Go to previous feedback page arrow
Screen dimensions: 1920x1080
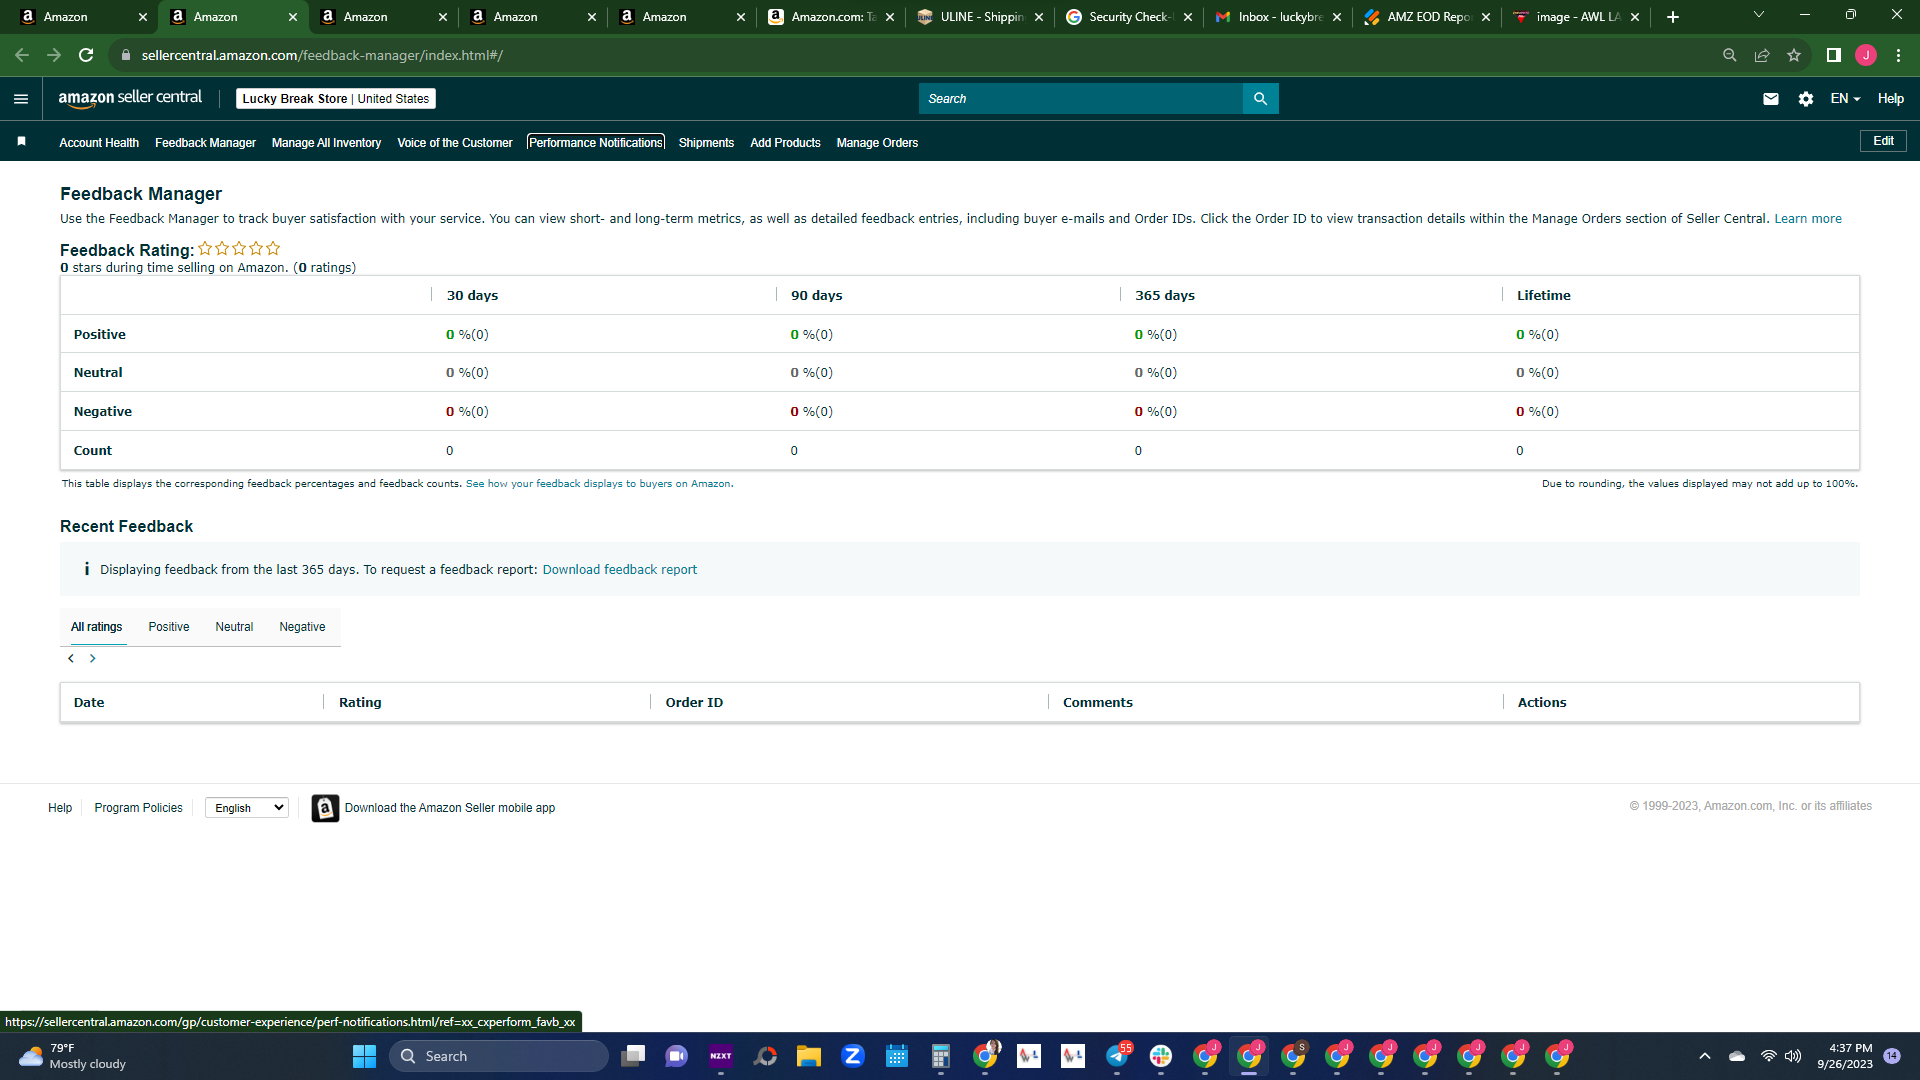point(71,658)
